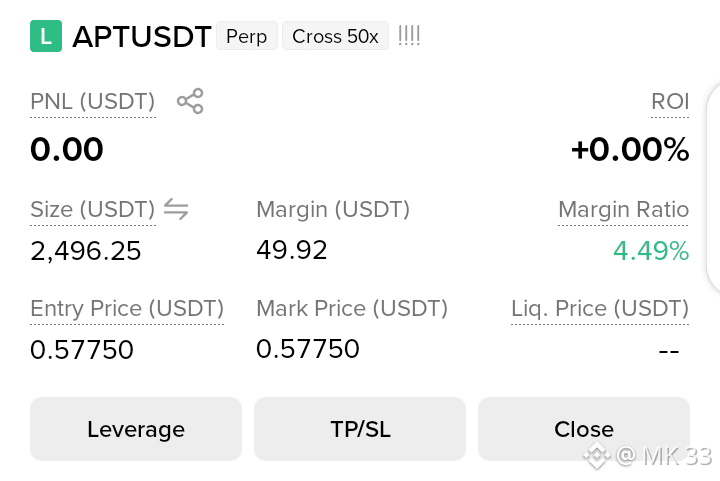View the Entry Price (USDT) label tooltip

click(x=127, y=308)
